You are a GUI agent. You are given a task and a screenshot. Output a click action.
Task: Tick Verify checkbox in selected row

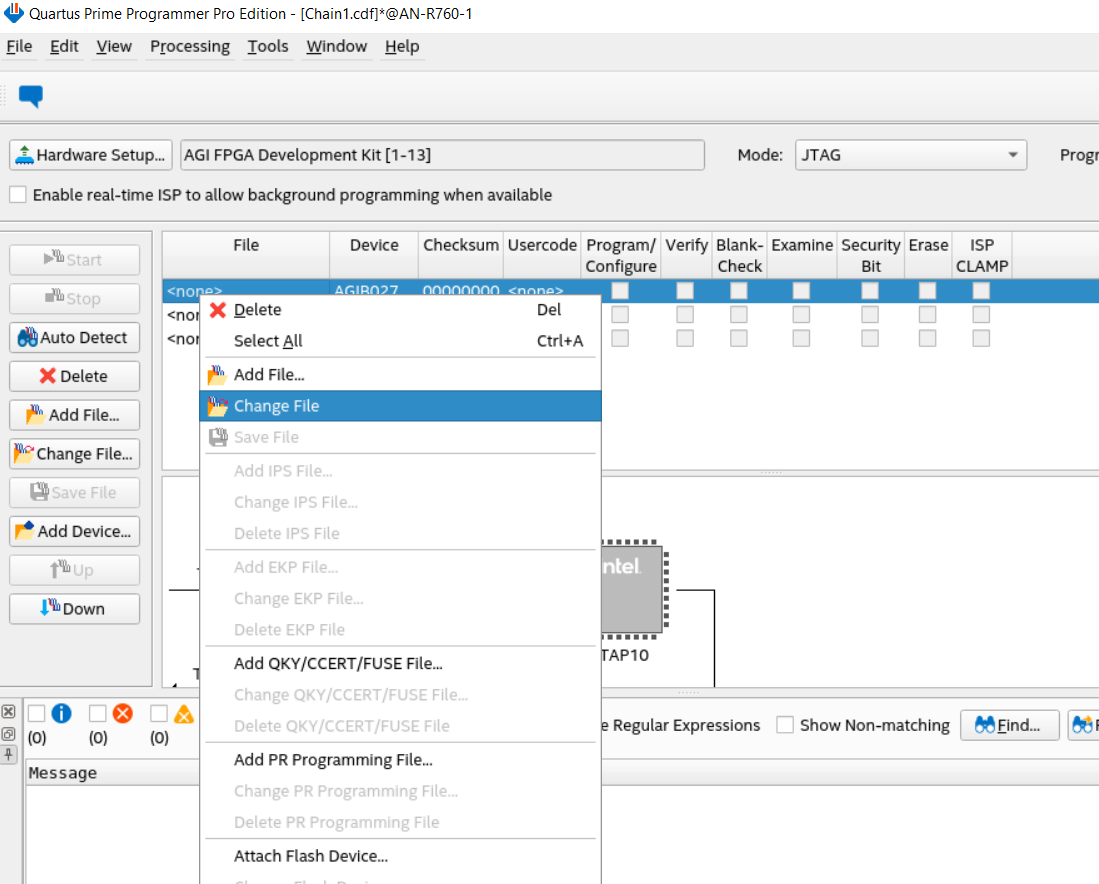[x=685, y=290]
